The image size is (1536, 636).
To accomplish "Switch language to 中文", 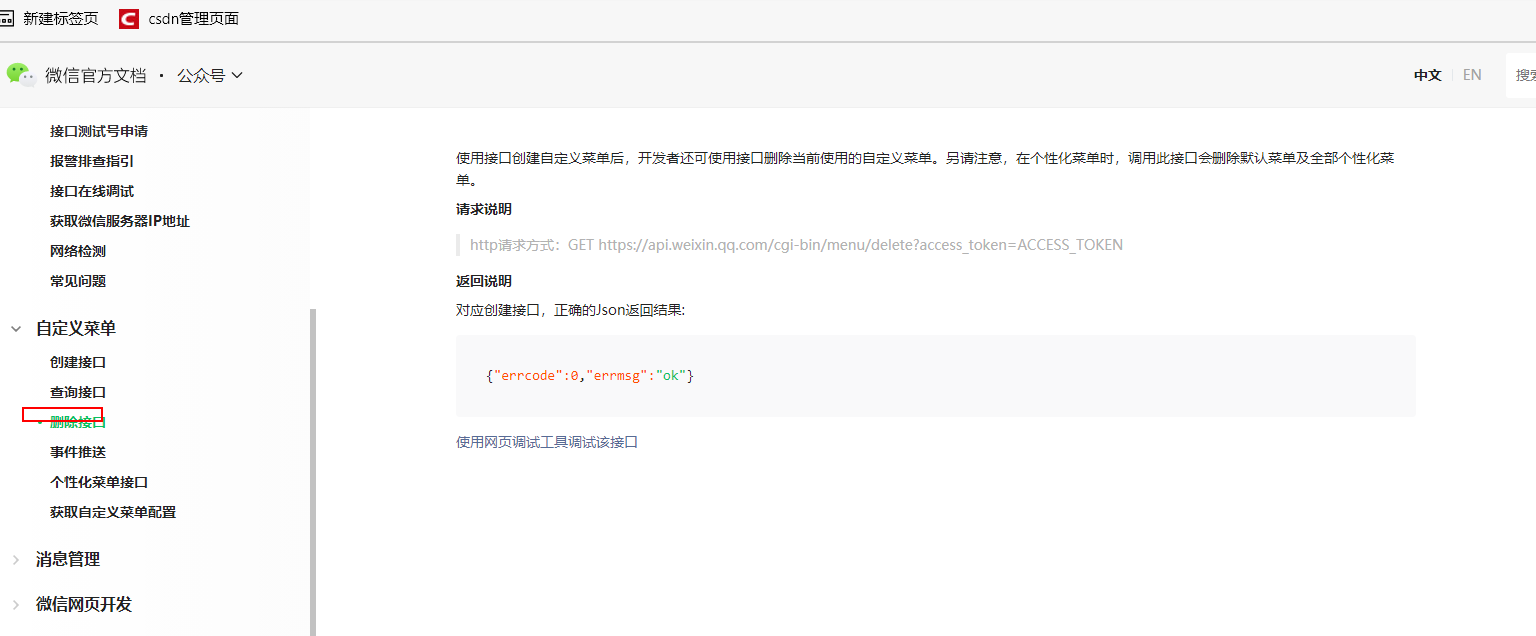I will 1427,75.
